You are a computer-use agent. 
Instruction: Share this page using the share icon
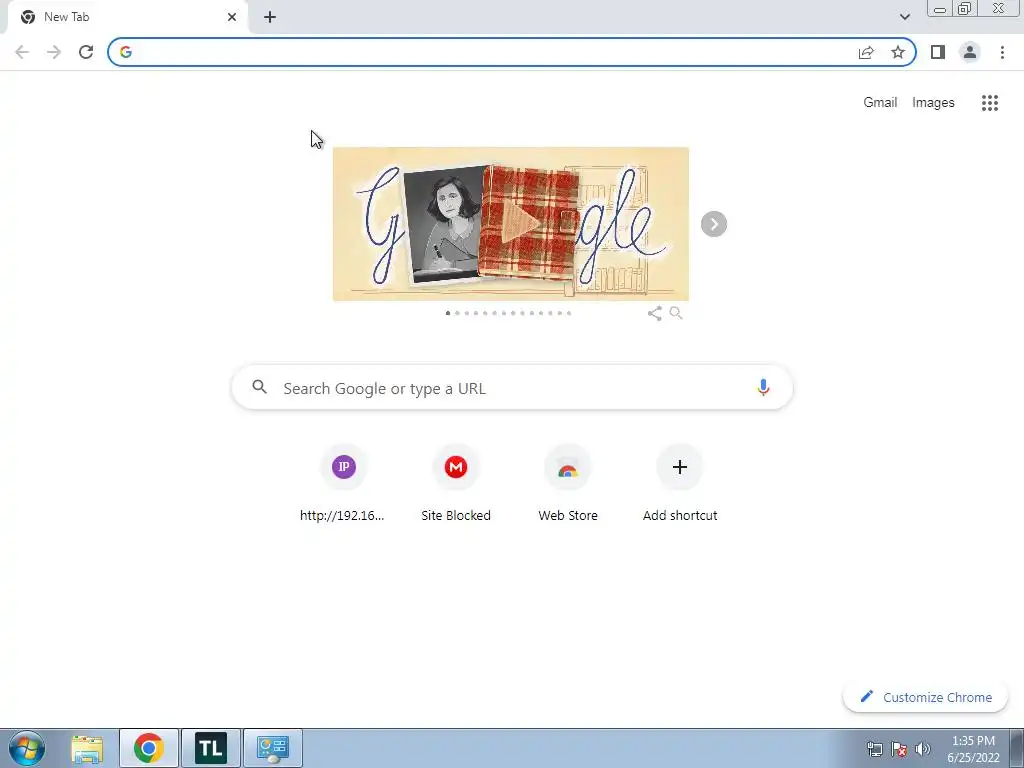[x=866, y=52]
